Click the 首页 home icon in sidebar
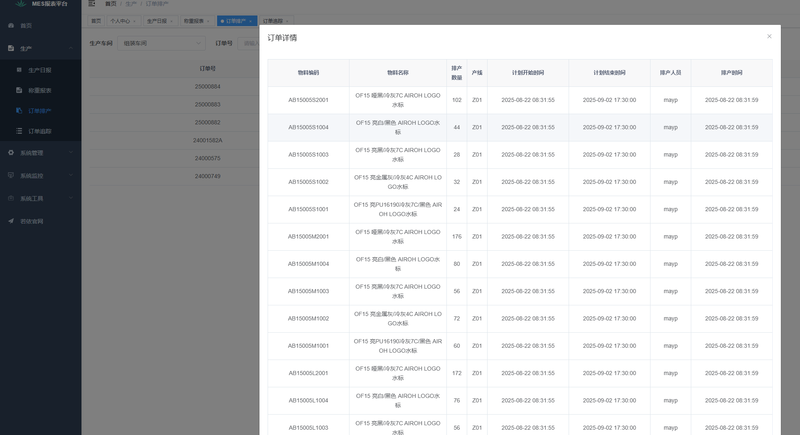The width and height of the screenshot is (800, 435). 11,25
